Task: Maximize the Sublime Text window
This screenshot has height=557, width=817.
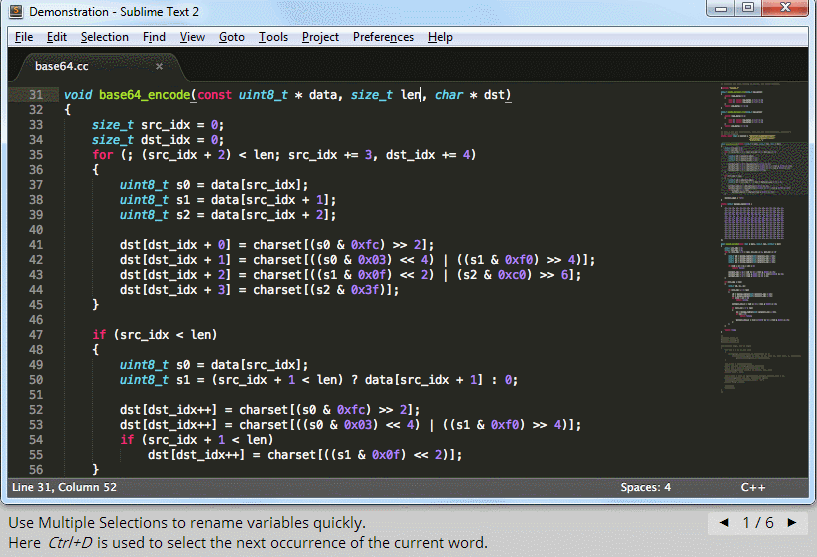Action: pos(748,8)
